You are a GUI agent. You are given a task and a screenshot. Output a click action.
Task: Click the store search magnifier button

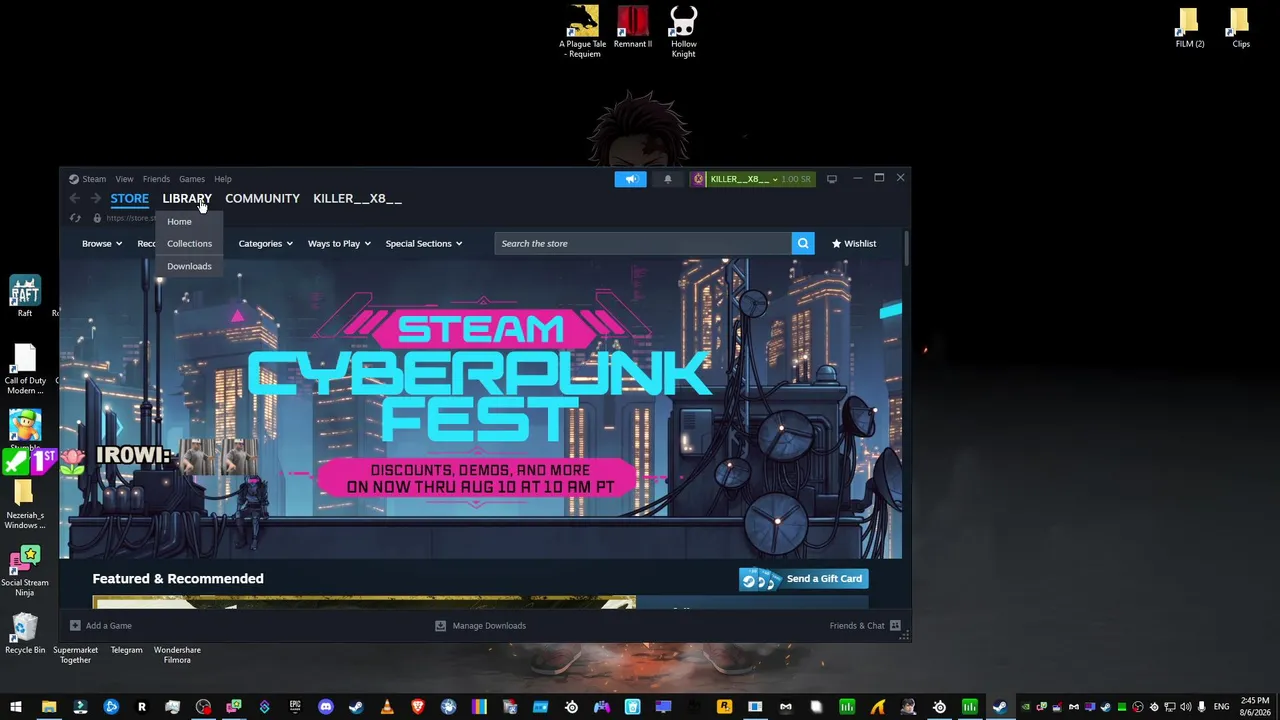coord(803,243)
